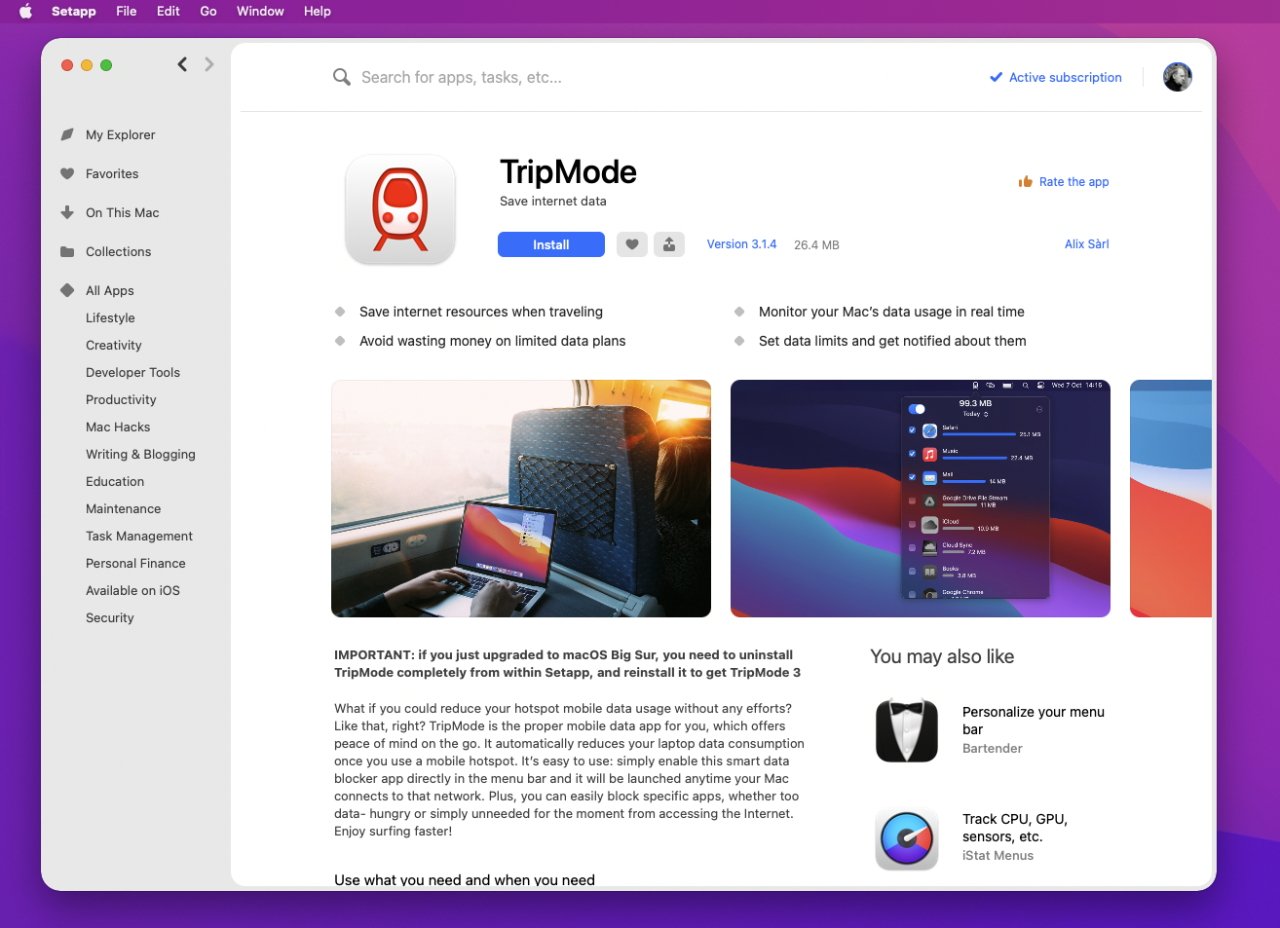
Task: Open the Go menu
Action: [208, 11]
